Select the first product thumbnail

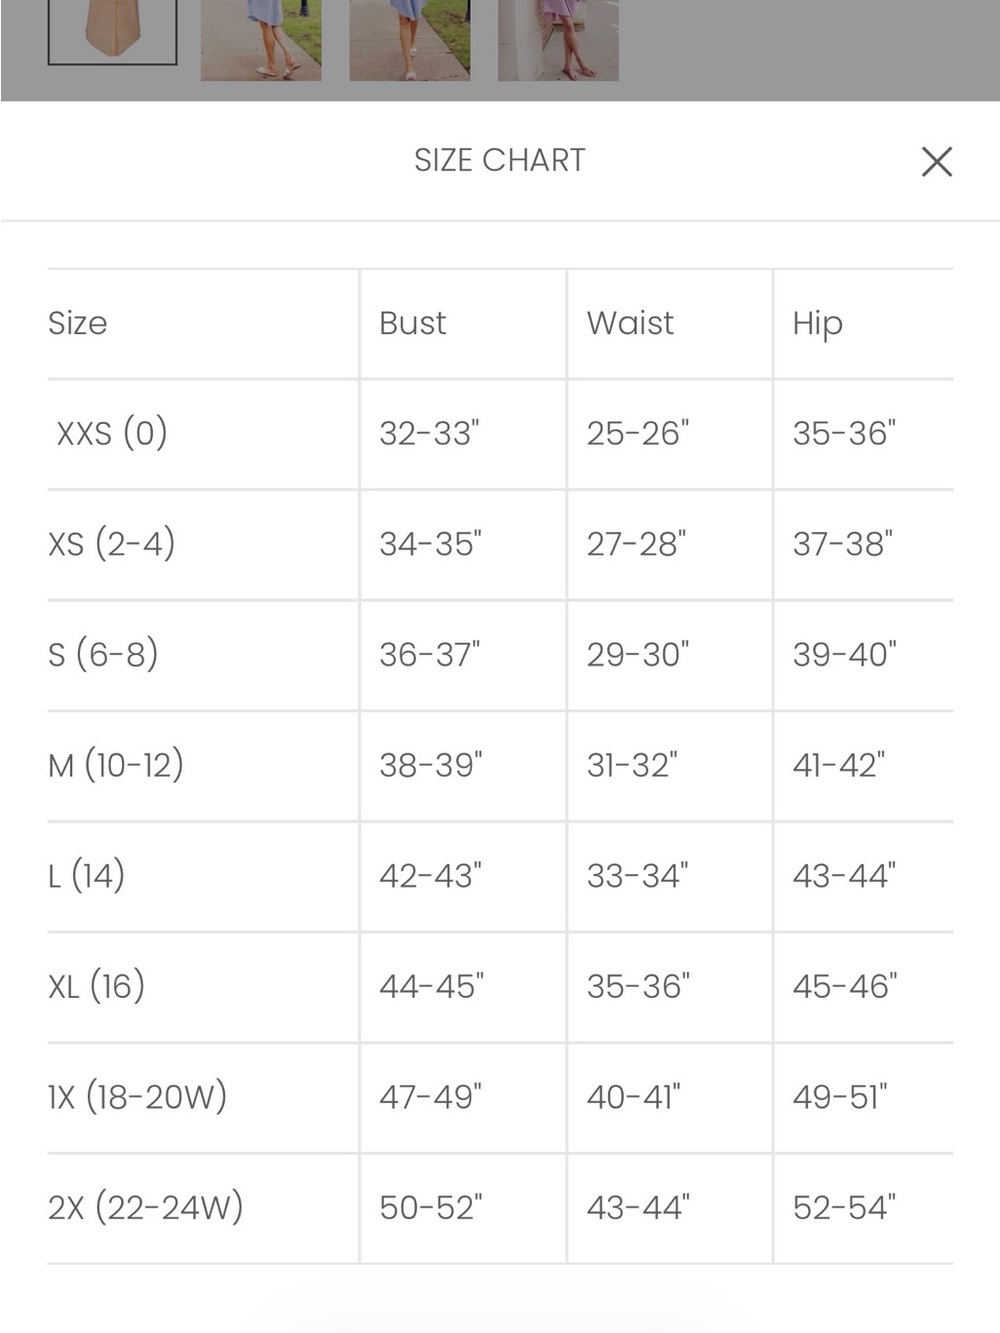[x=112, y=32]
